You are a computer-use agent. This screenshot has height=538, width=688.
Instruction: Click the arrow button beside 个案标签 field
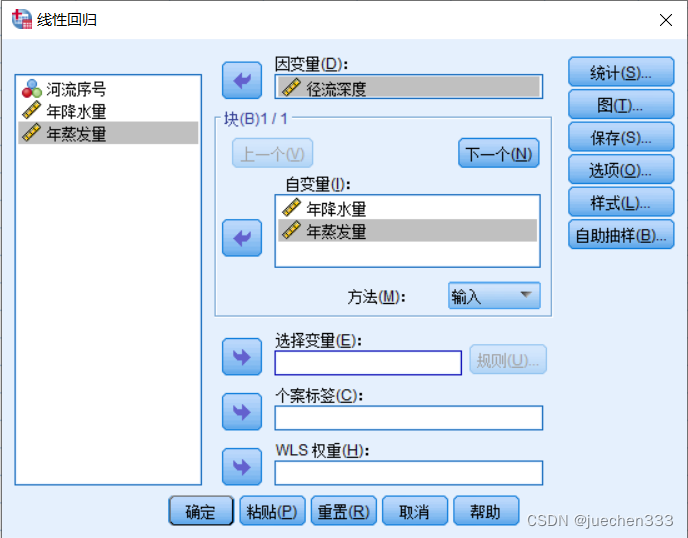point(242,412)
